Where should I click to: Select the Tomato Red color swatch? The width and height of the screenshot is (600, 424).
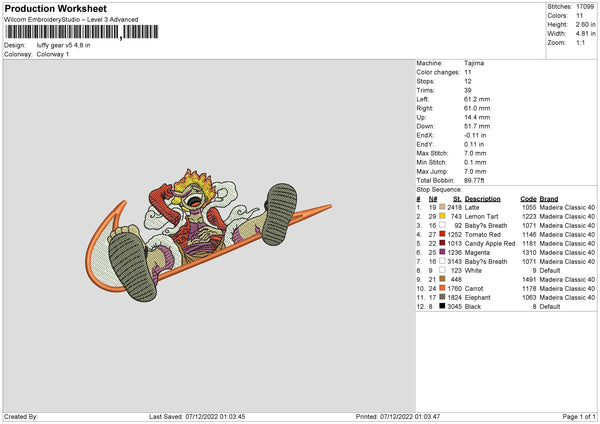point(442,234)
